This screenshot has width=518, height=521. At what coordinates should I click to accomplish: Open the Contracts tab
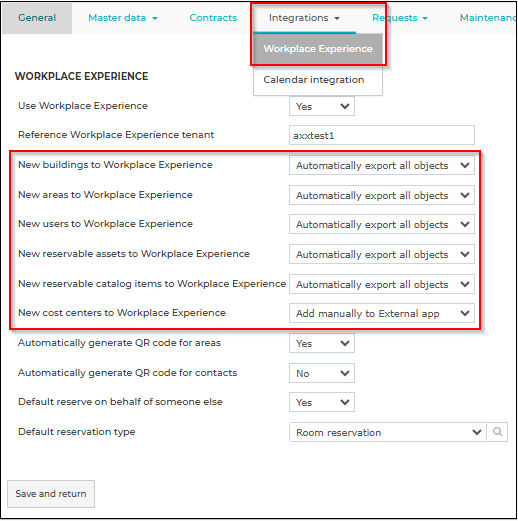[x=213, y=18]
